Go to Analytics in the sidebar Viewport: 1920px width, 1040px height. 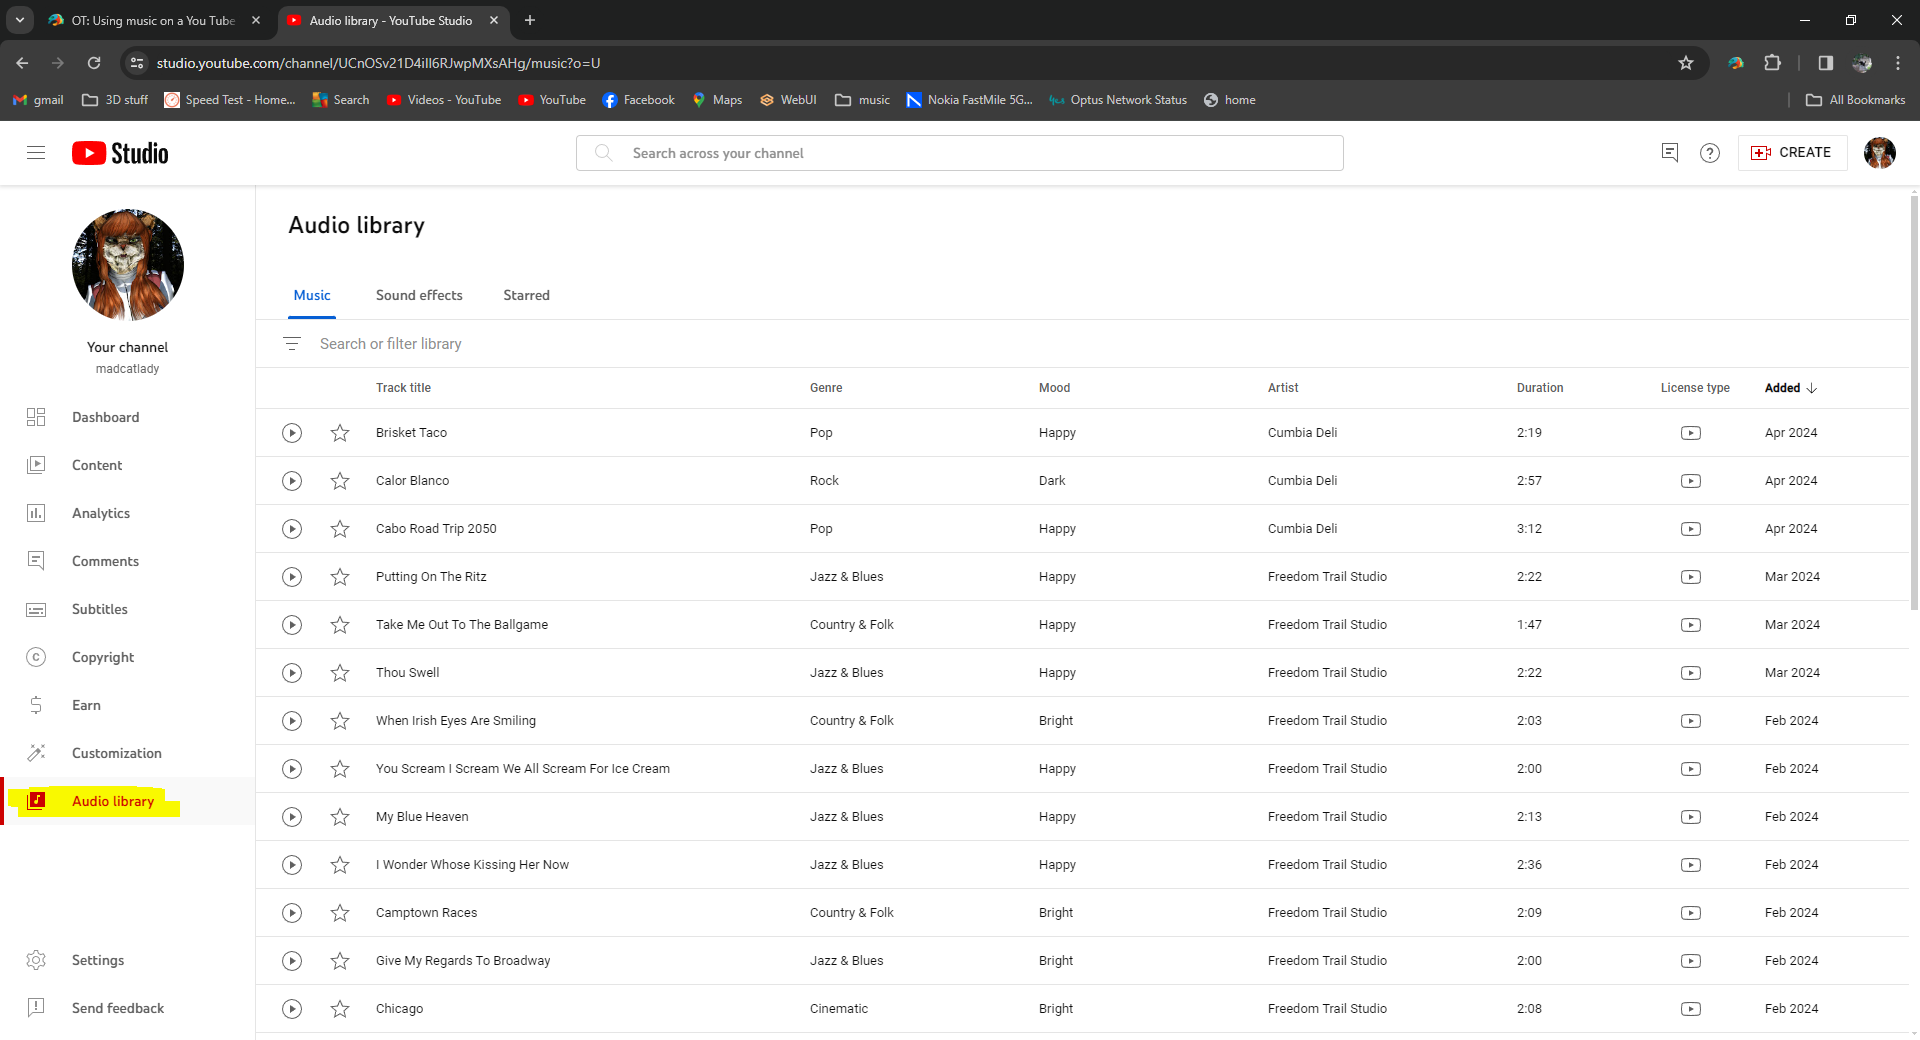(x=101, y=513)
